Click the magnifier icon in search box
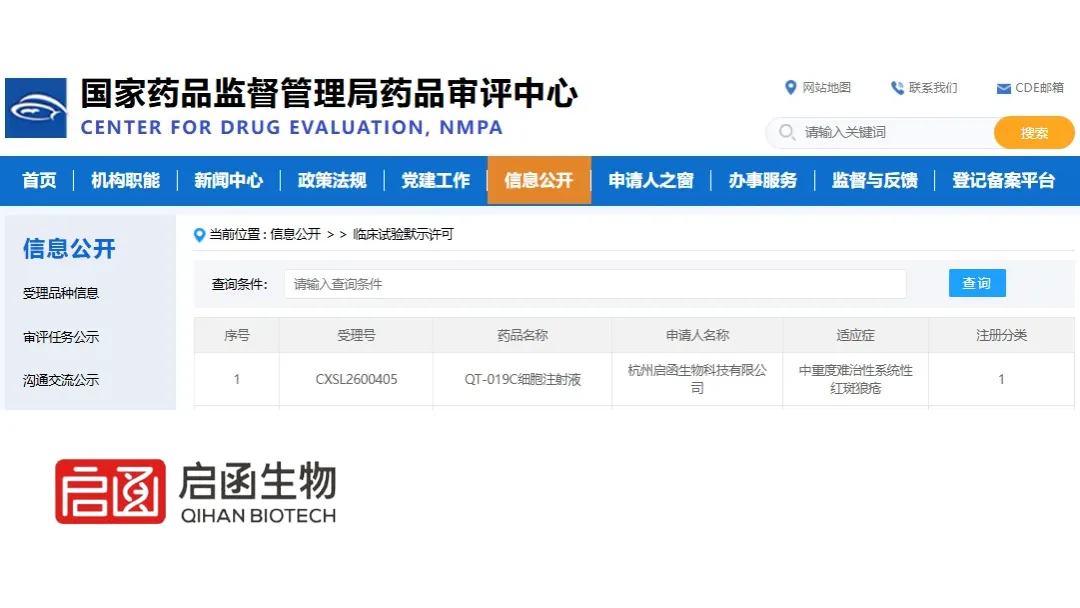1080x608 pixels. click(787, 132)
